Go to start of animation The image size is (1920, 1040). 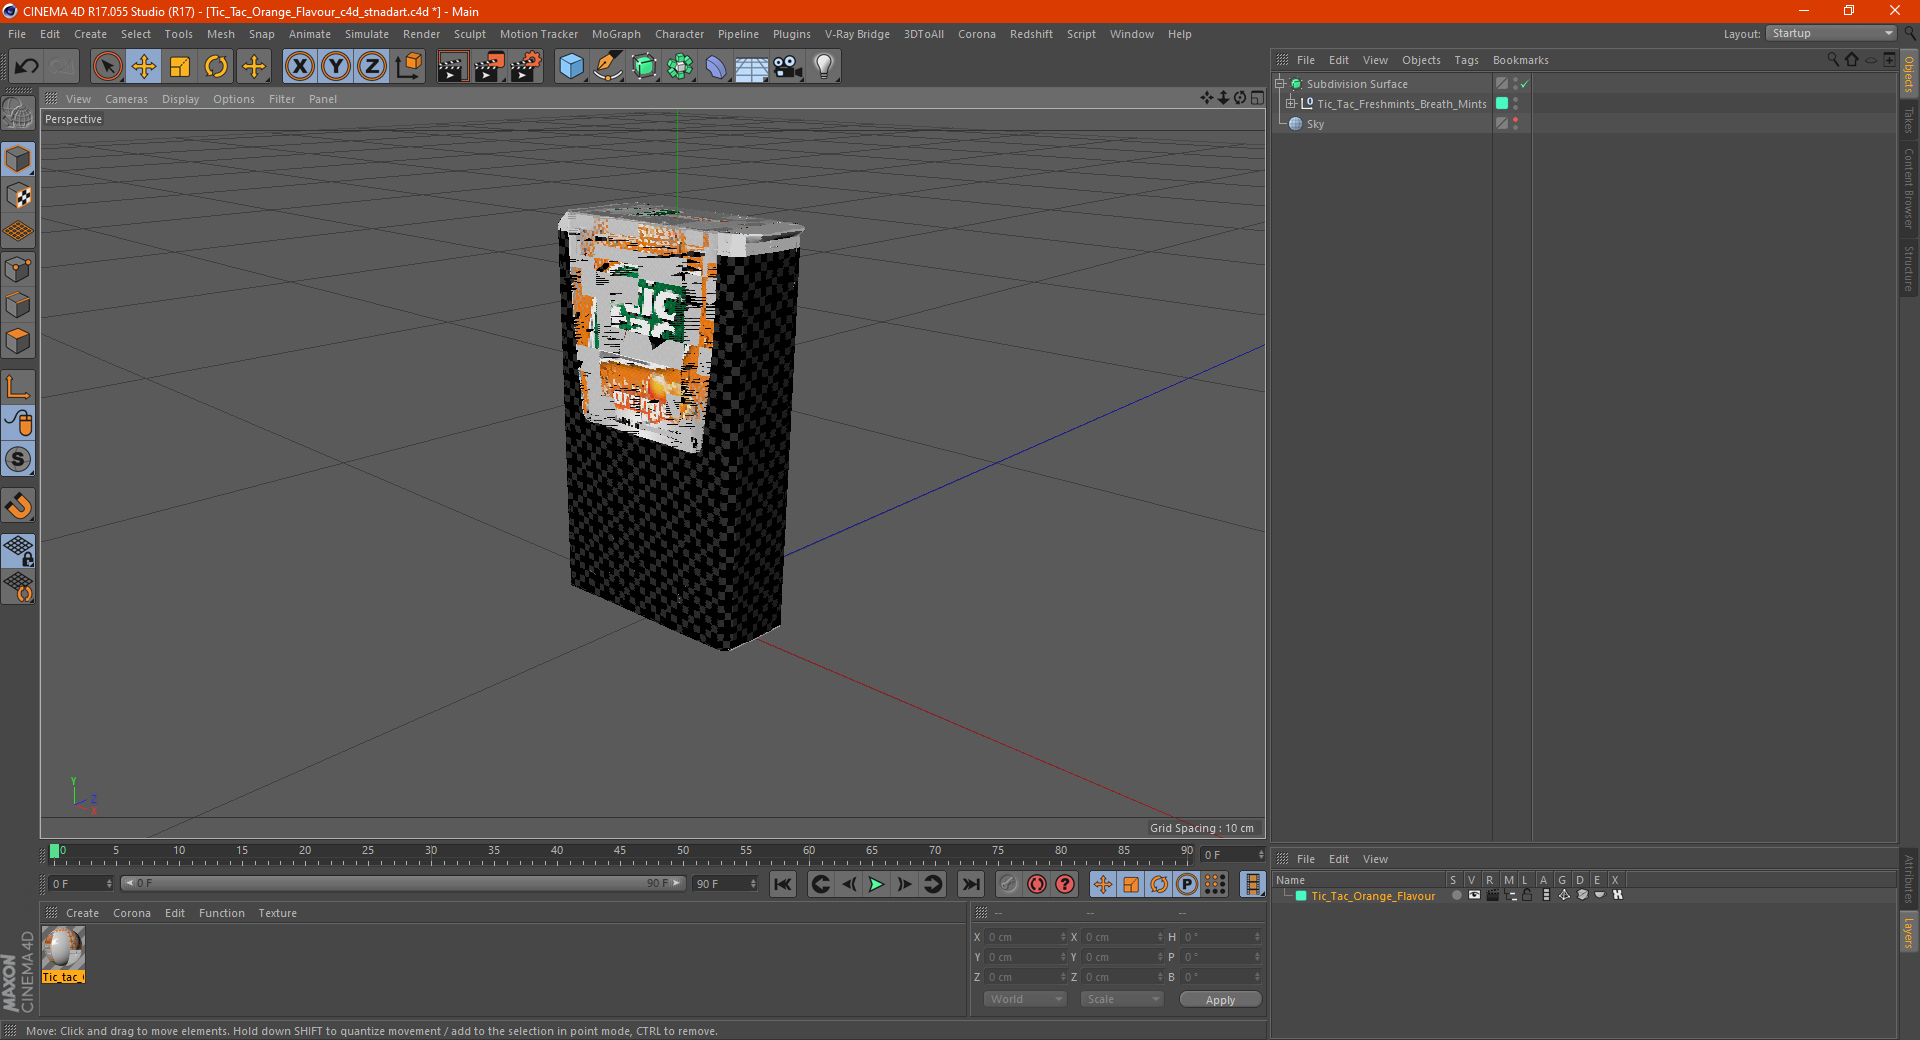point(783,884)
